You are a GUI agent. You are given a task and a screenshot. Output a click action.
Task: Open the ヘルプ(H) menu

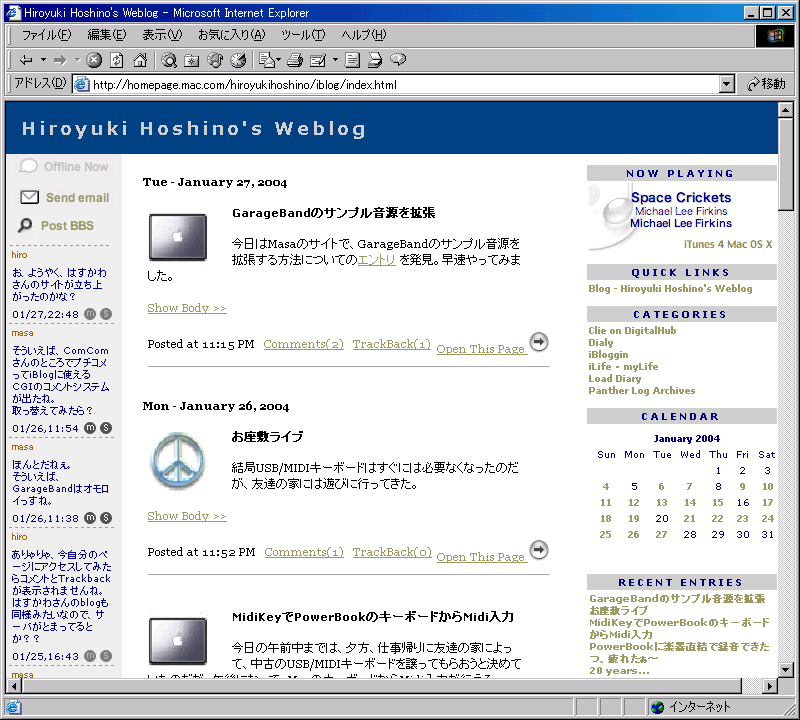364,35
